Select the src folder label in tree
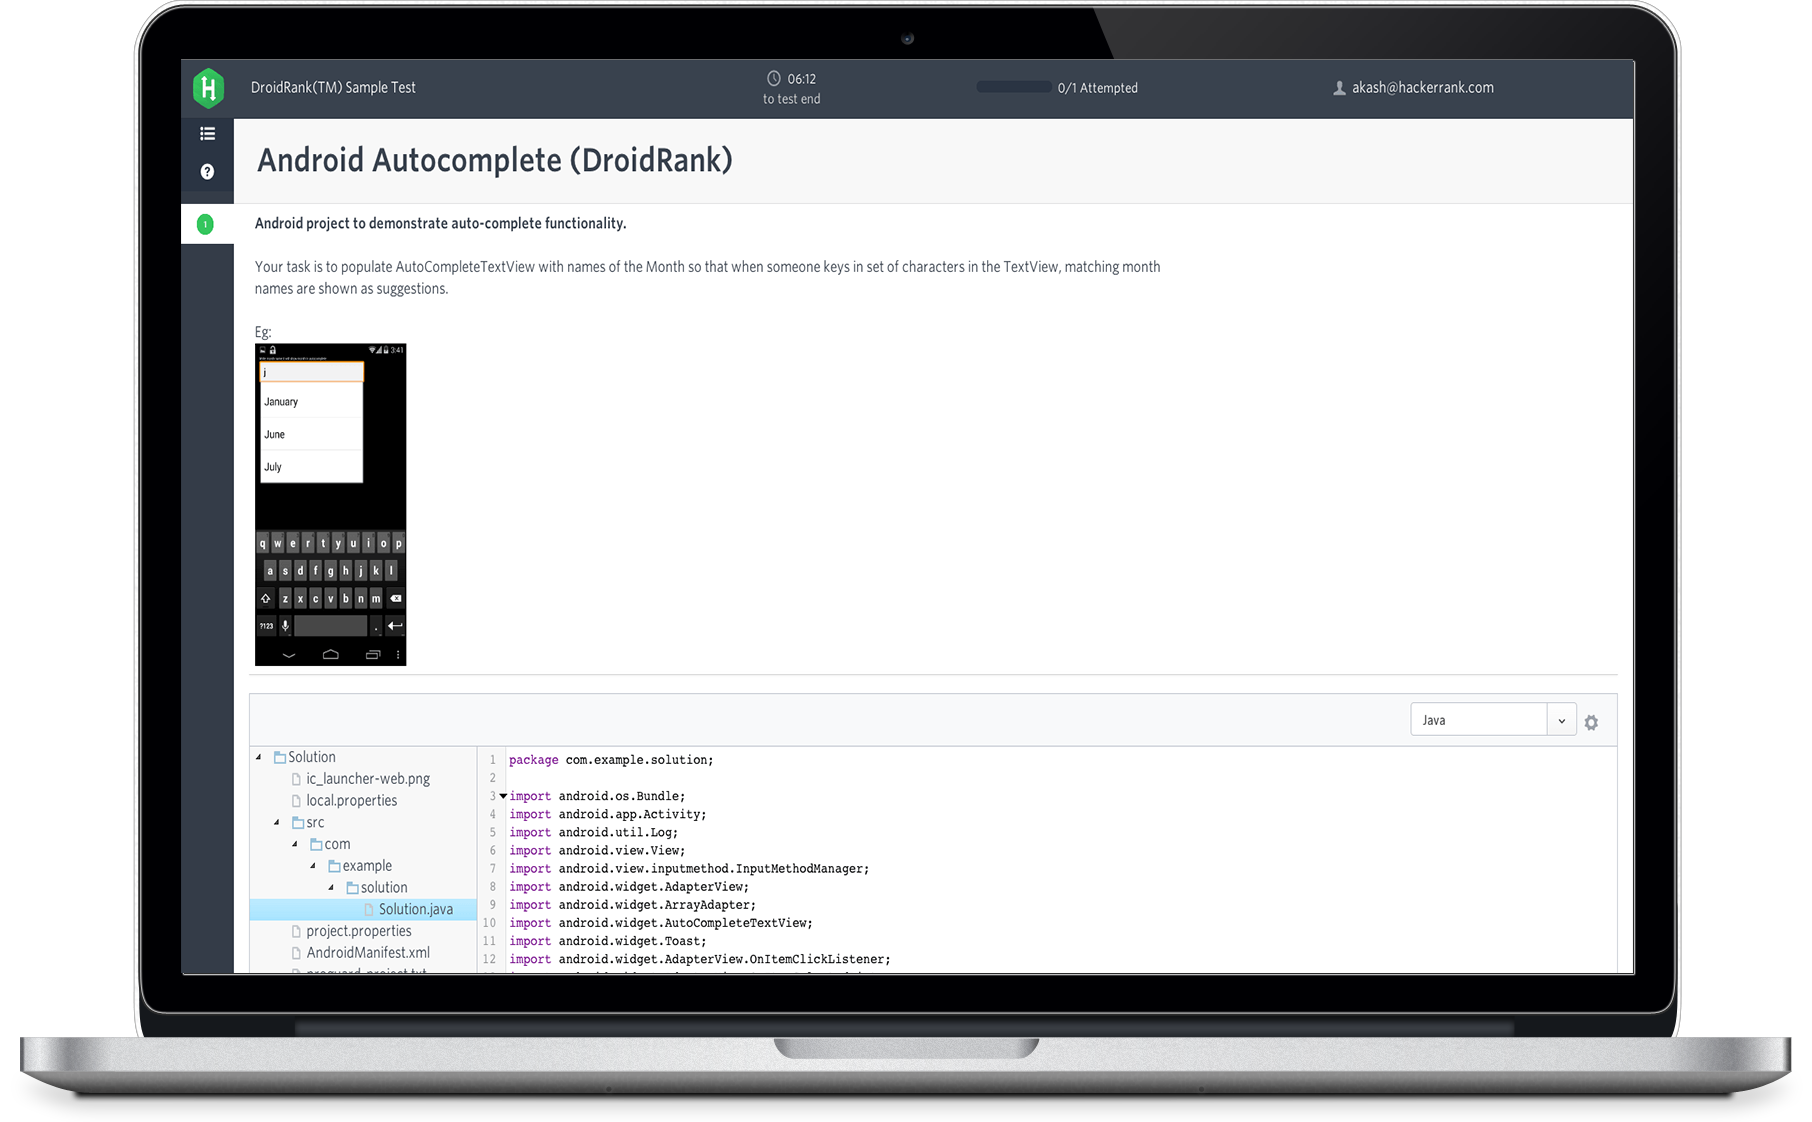1812x1122 pixels. [315, 823]
